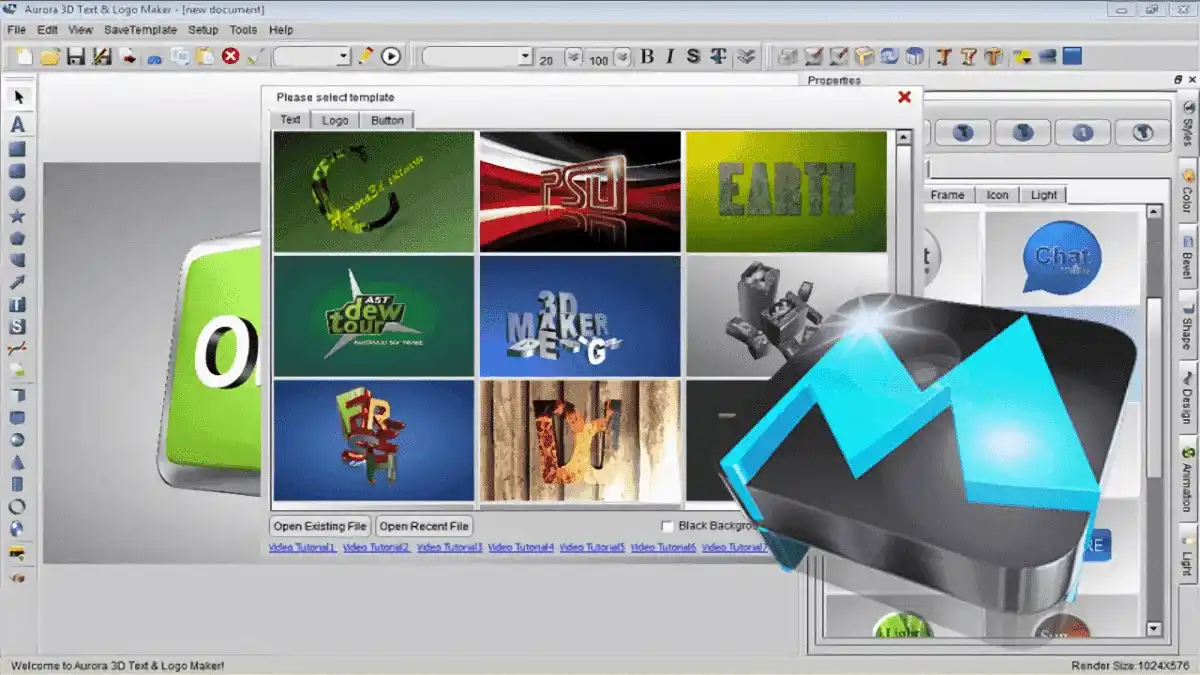Open the Light tab in Properties panel
This screenshot has height=675, width=1200.
point(1044,195)
